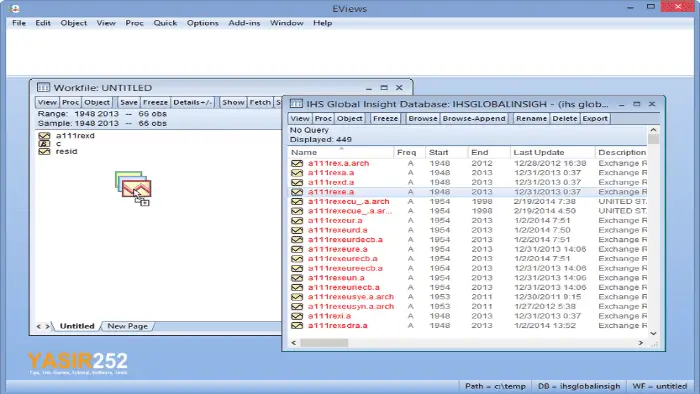
Task: Click workfile tab scroll left arrow
Action: (x=38, y=327)
